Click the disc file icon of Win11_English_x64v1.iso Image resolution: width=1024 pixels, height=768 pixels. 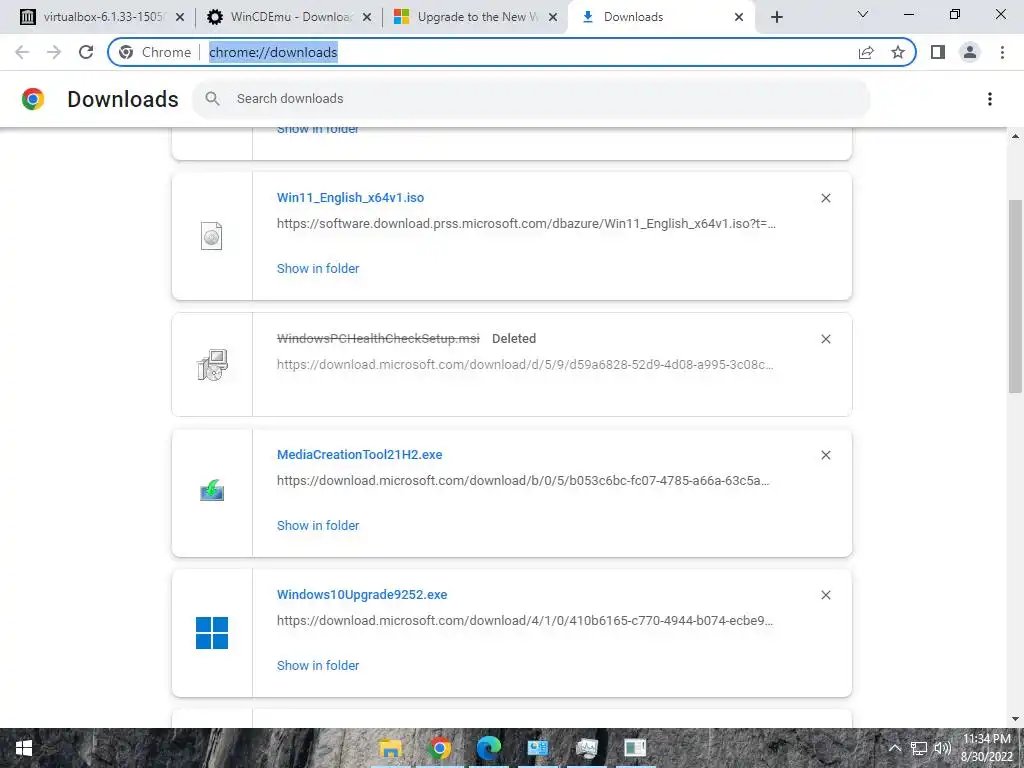coord(212,236)
